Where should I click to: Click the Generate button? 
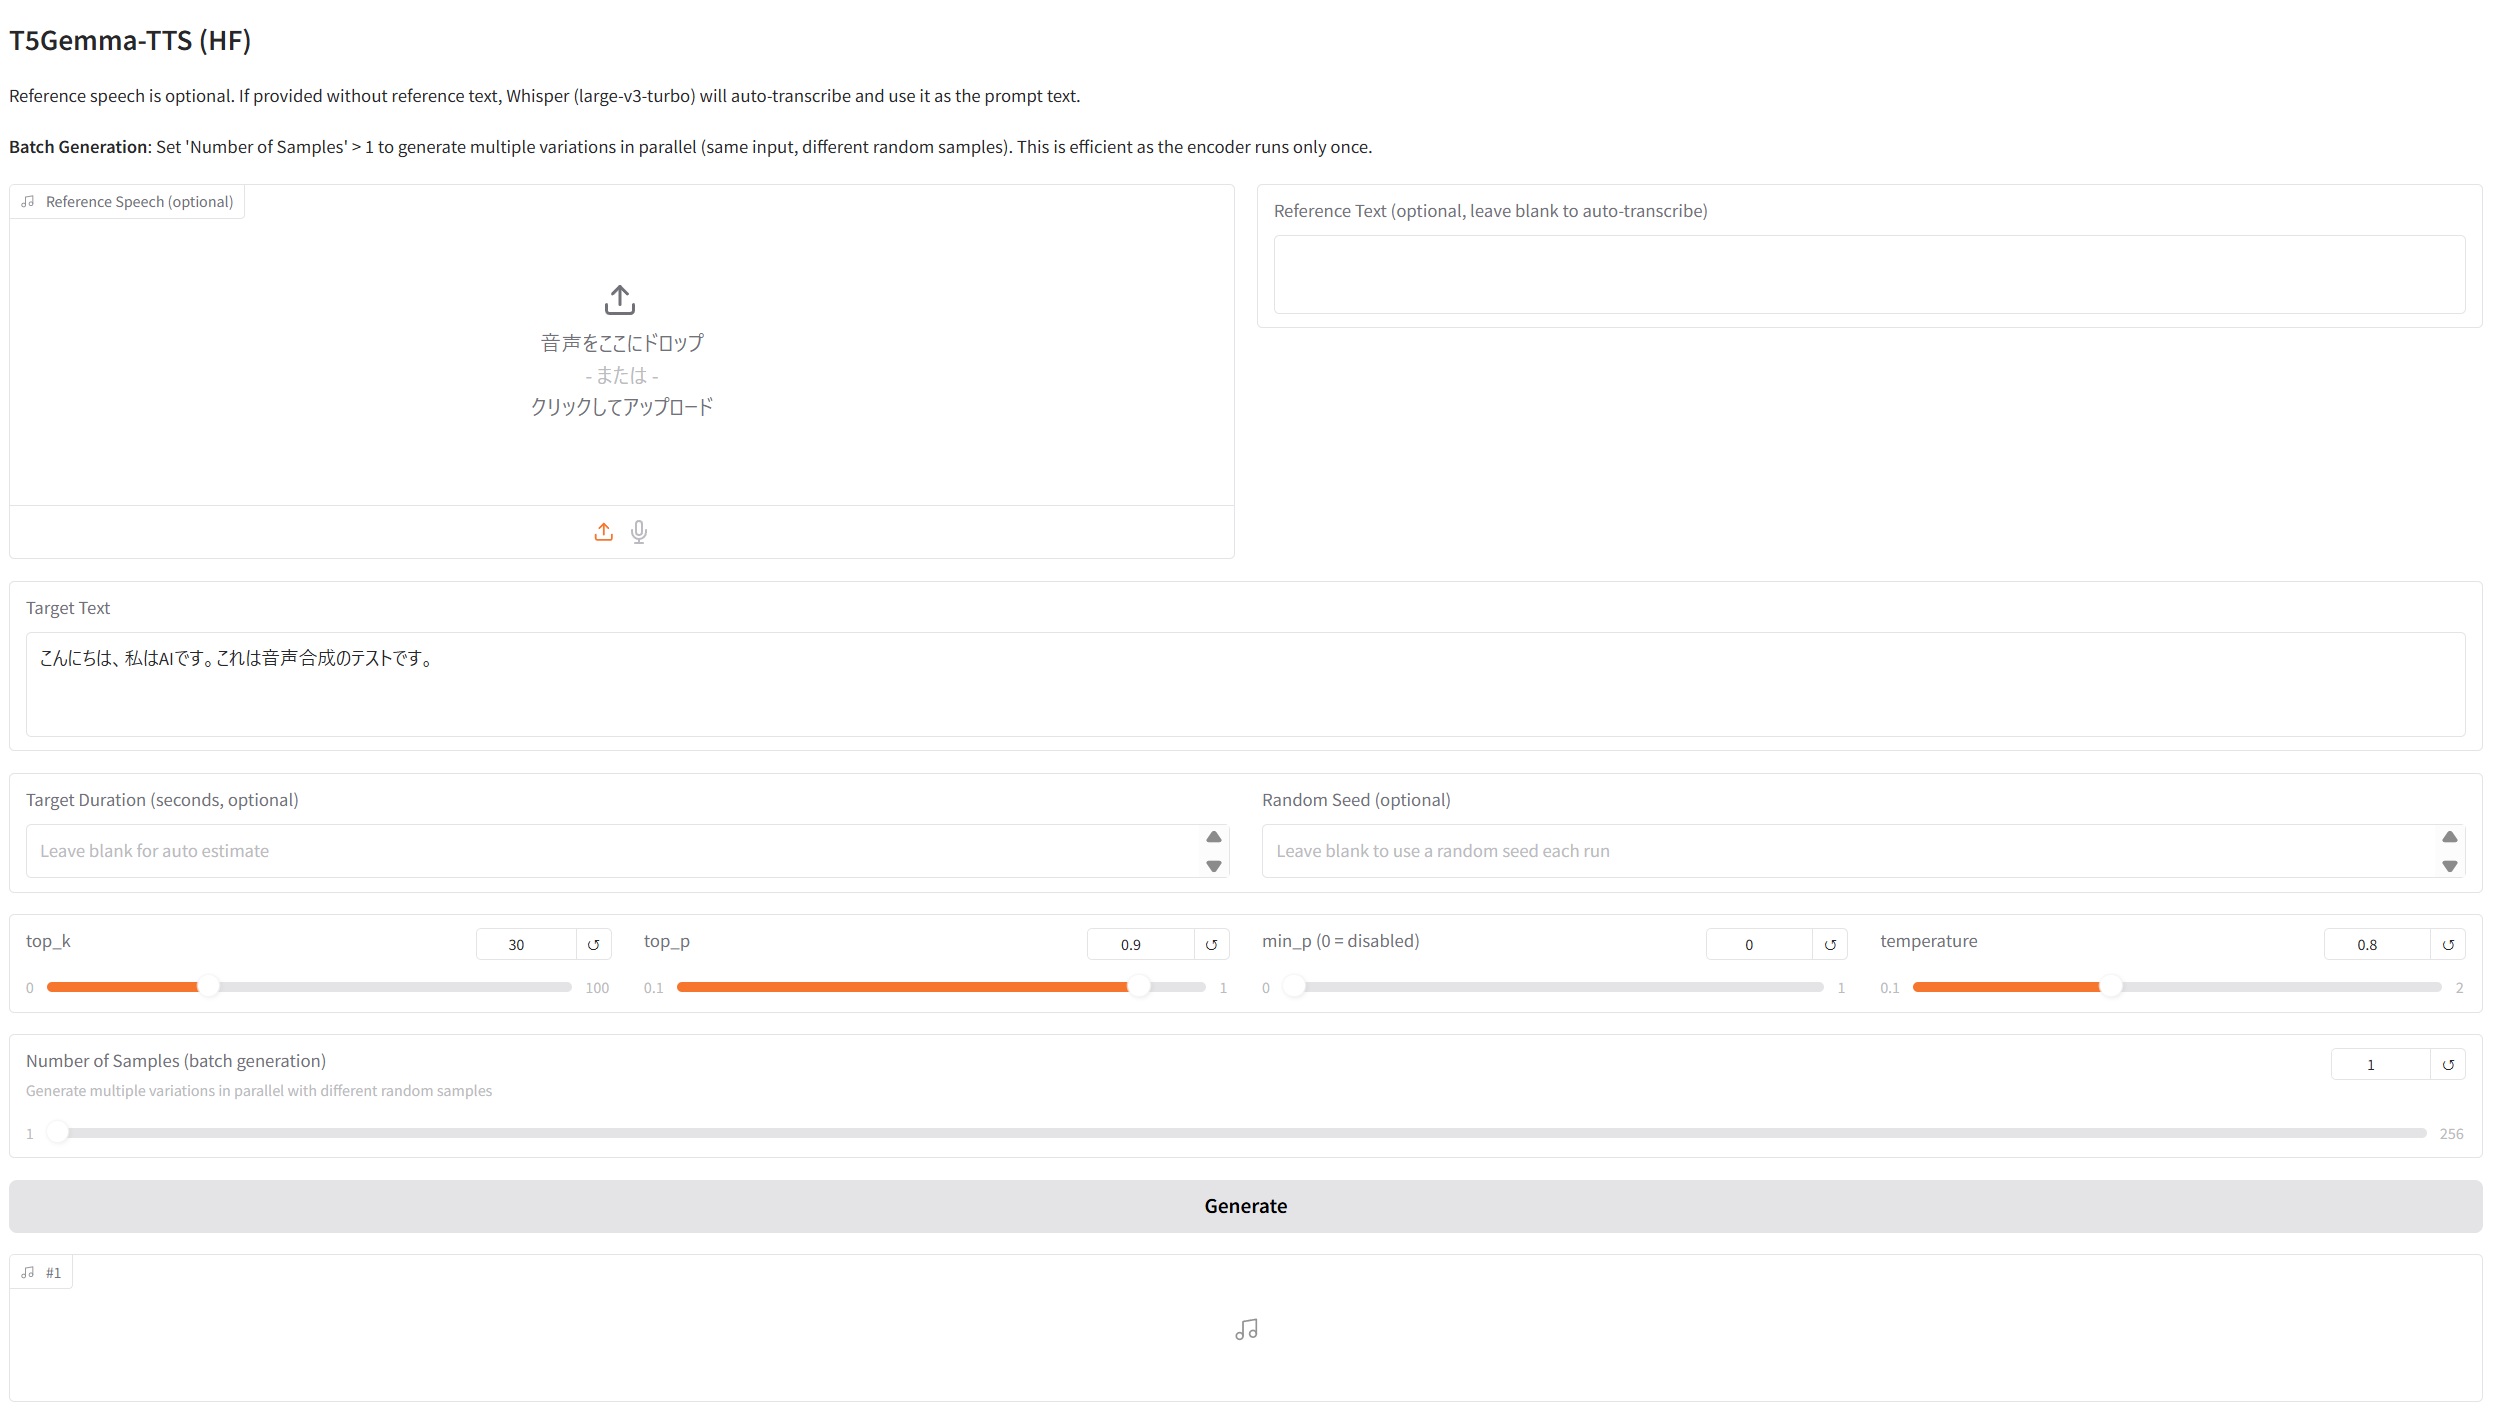(1245, 1206)
